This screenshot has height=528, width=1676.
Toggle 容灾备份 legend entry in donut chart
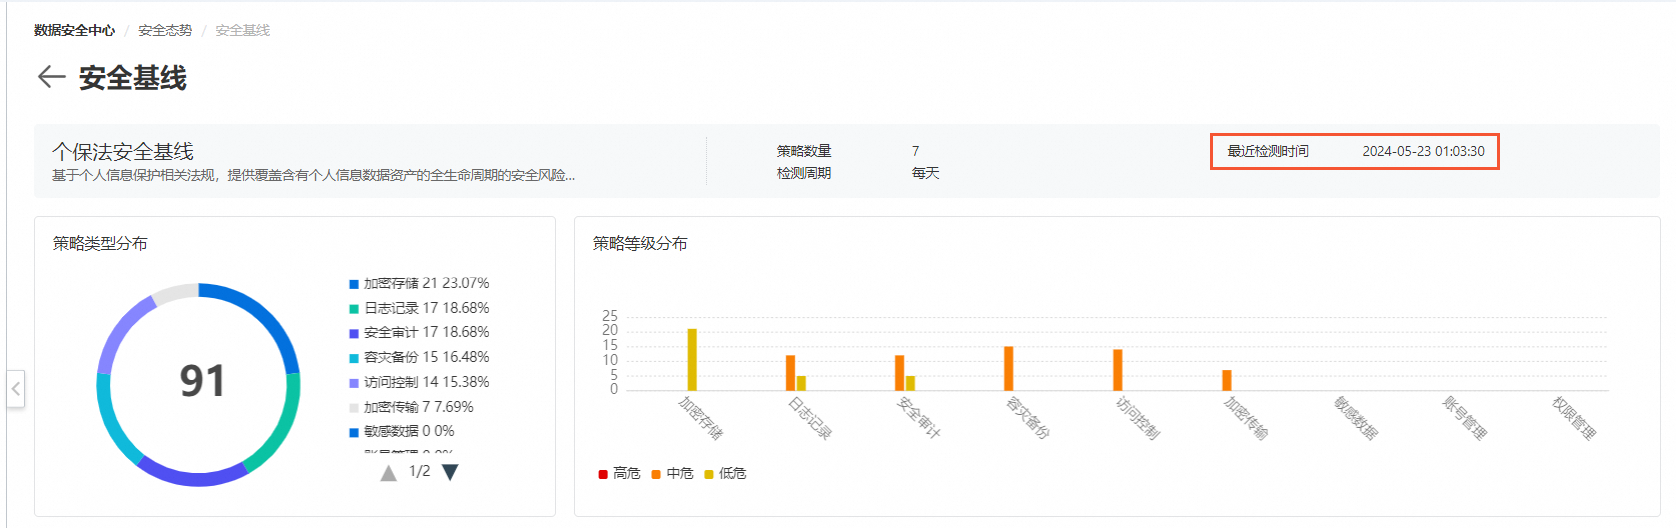coord(419,357)
